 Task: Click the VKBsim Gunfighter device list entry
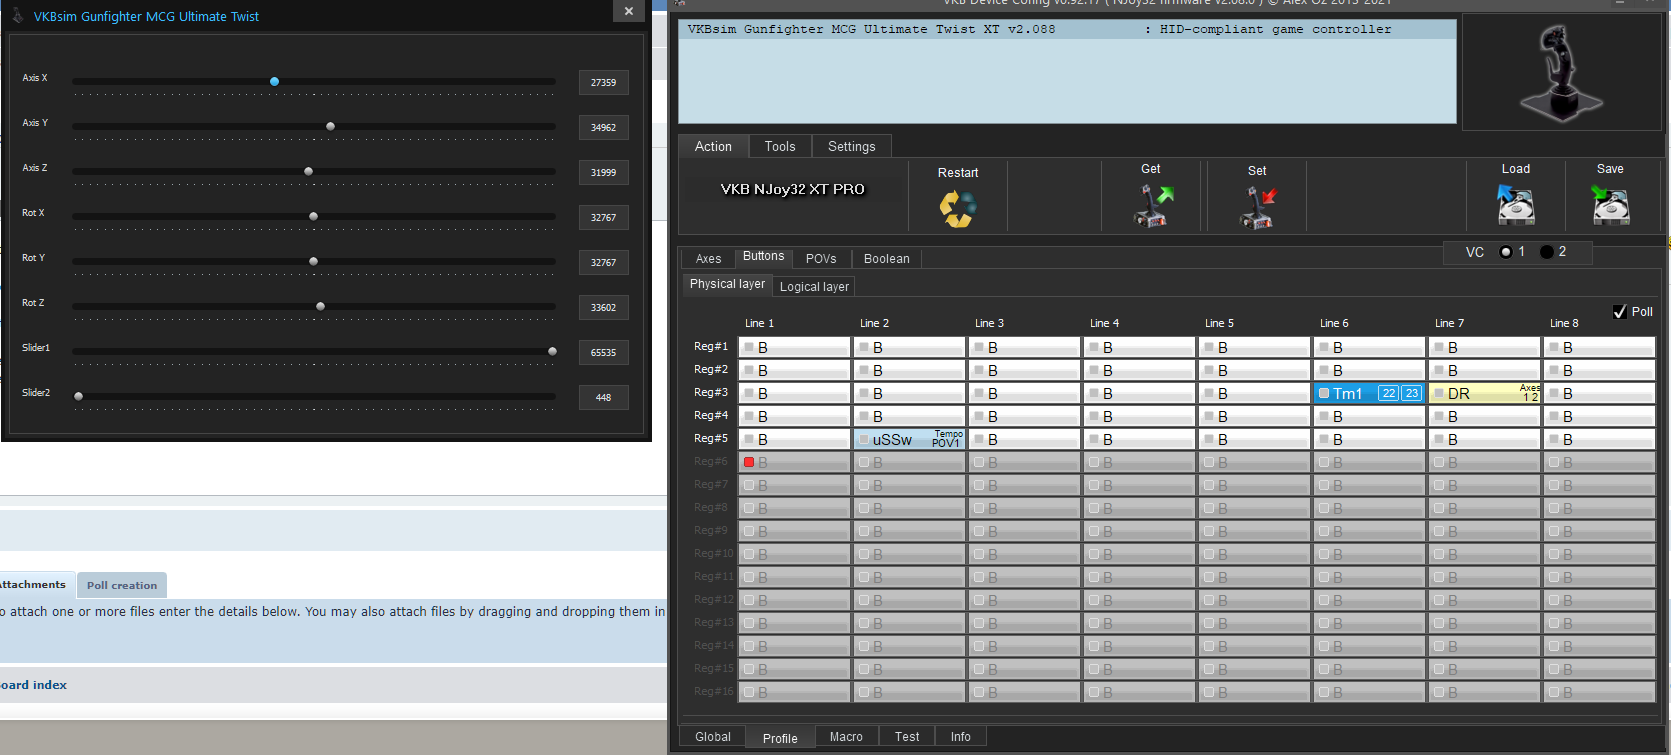click(1066, 29)
